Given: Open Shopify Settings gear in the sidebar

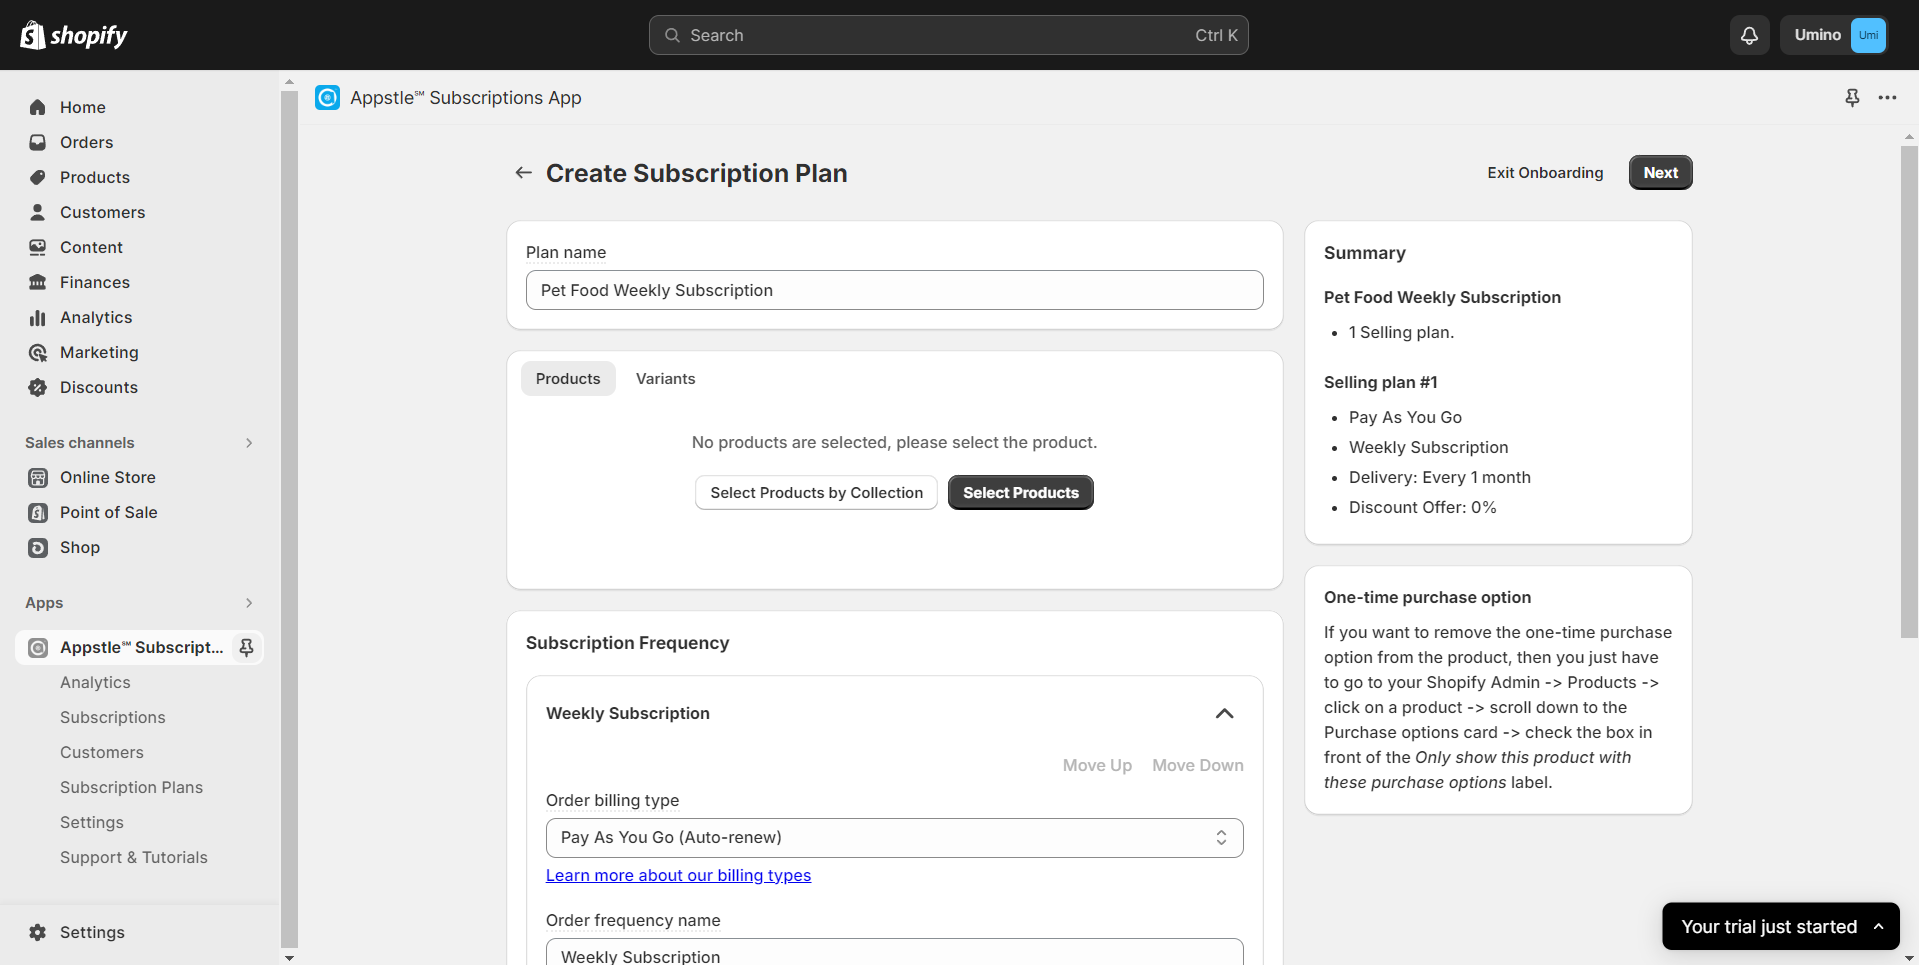Looking at the screenshot, I should 38,932.
